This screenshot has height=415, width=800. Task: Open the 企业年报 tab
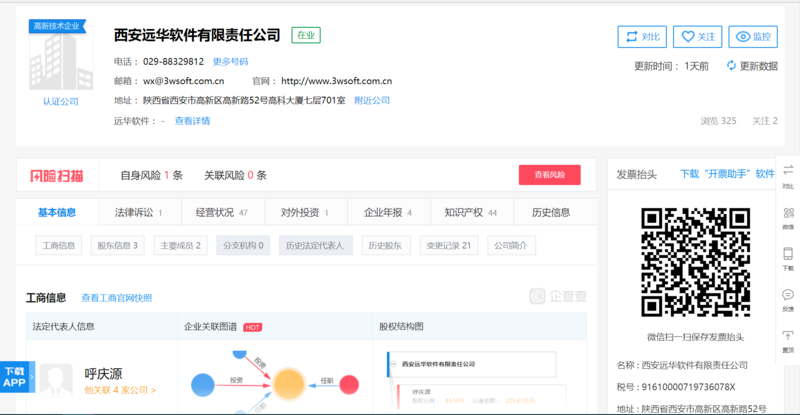coord(389,212)
